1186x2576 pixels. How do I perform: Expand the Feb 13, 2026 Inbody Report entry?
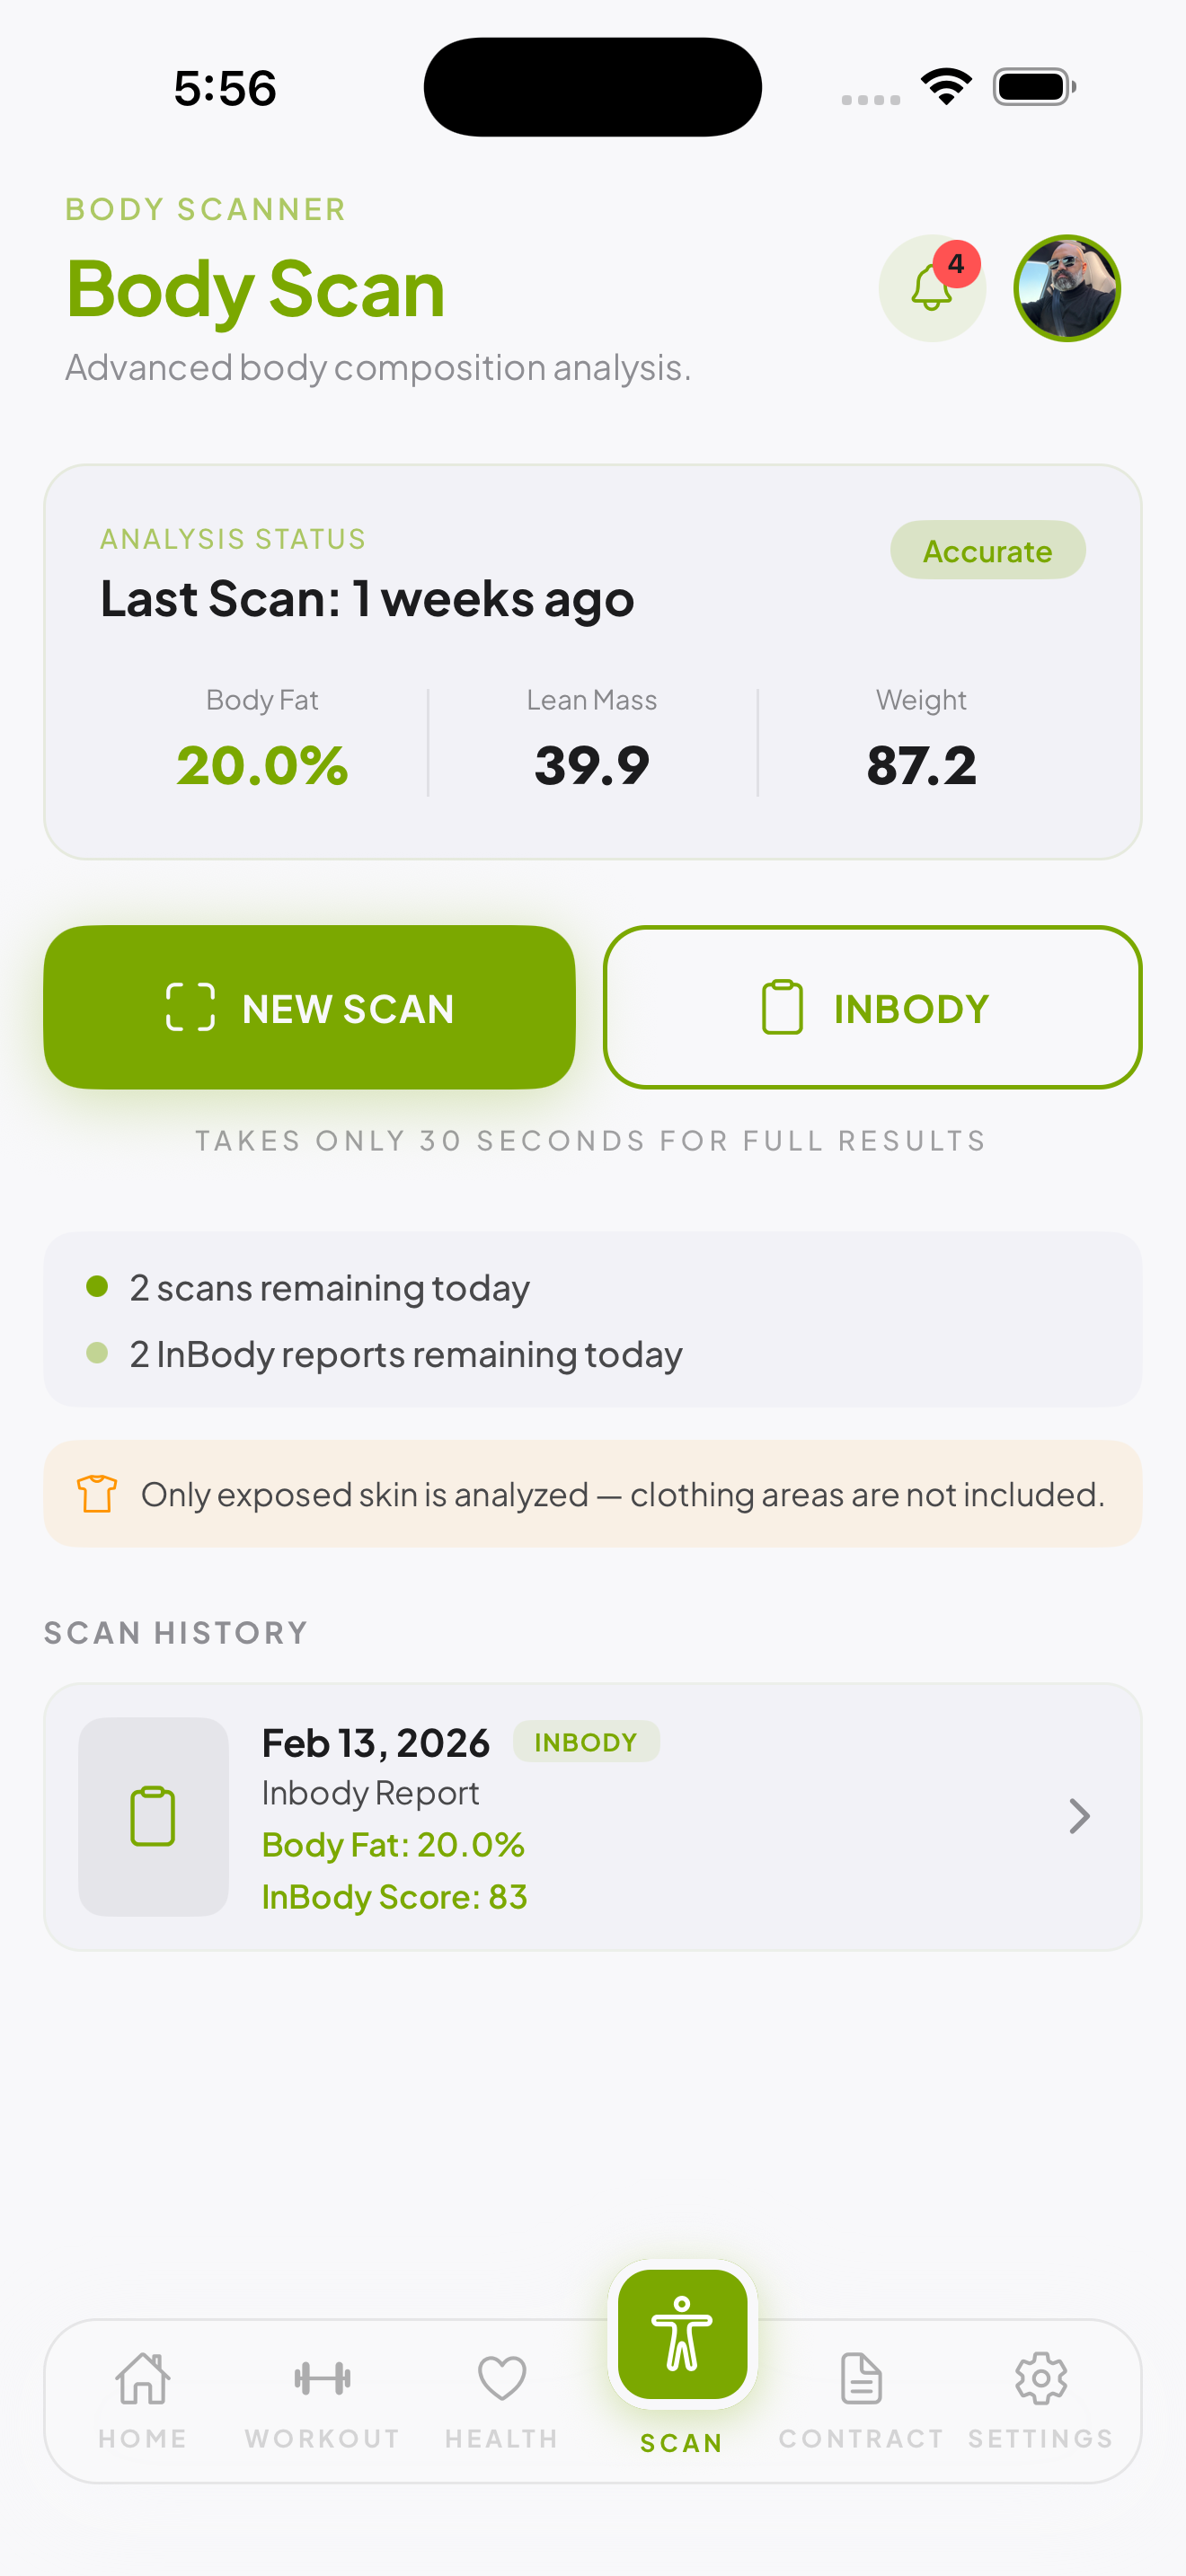[594, 1816]
